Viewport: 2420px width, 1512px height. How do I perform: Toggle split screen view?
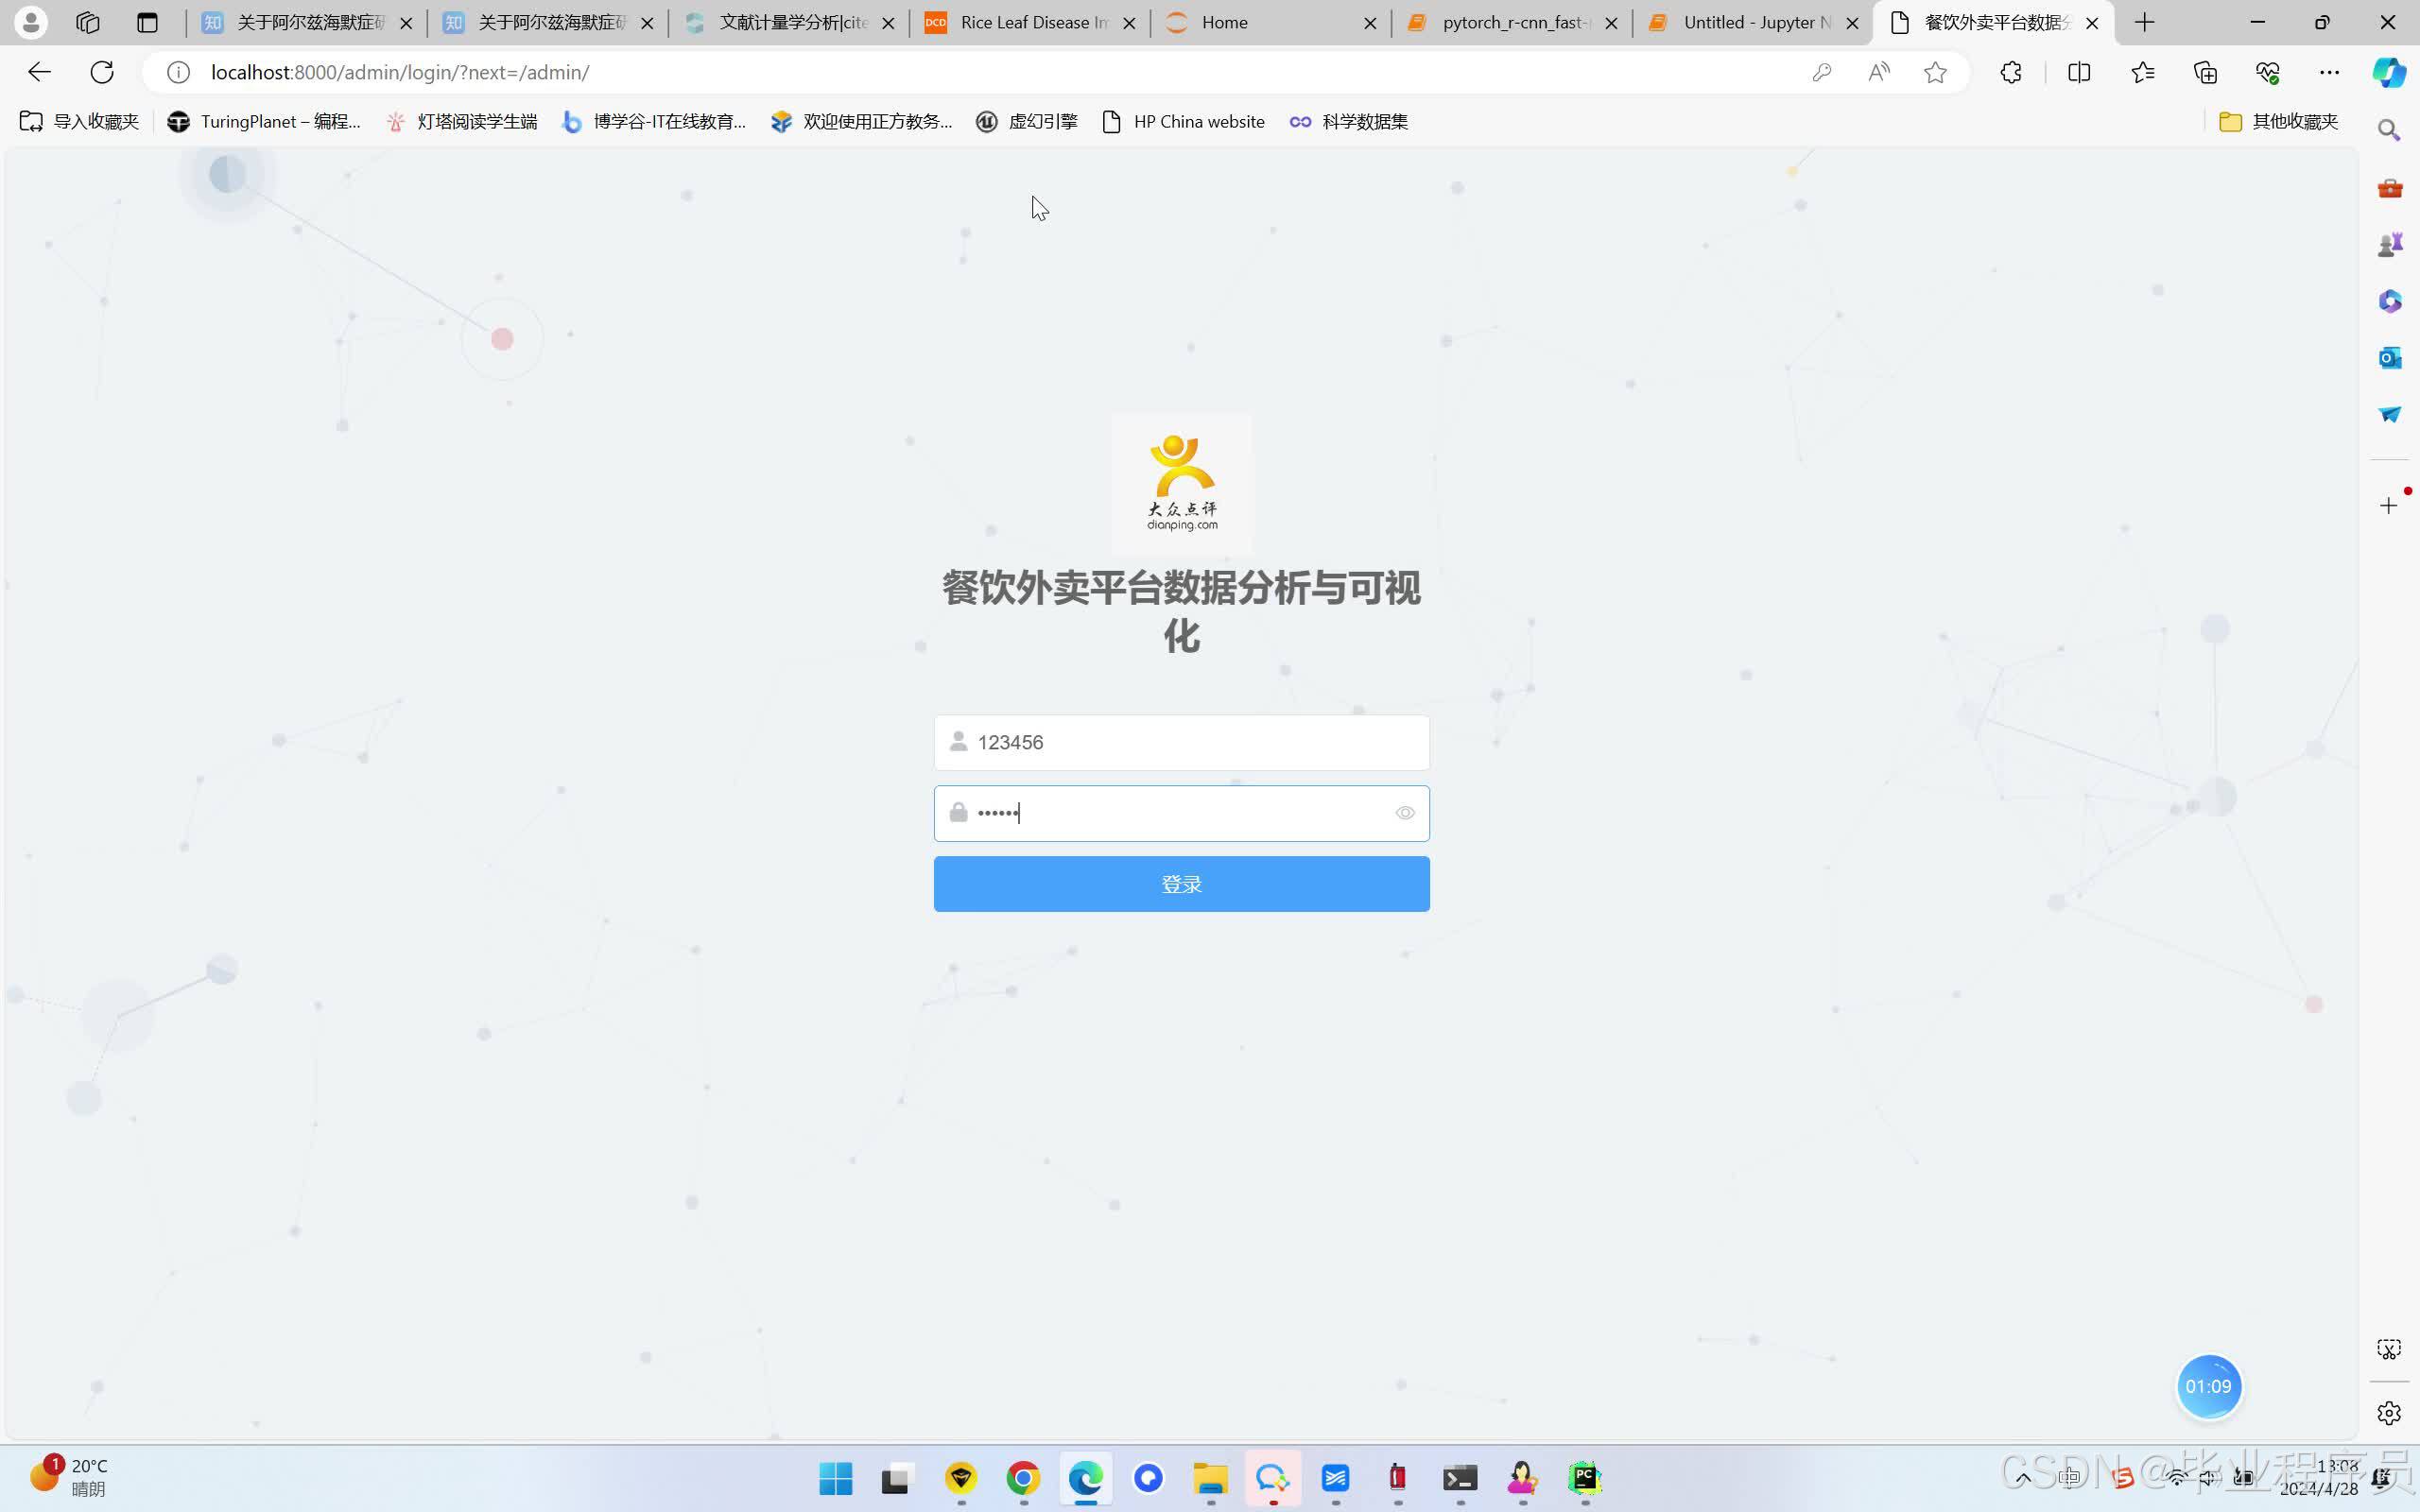[2078, 72]
